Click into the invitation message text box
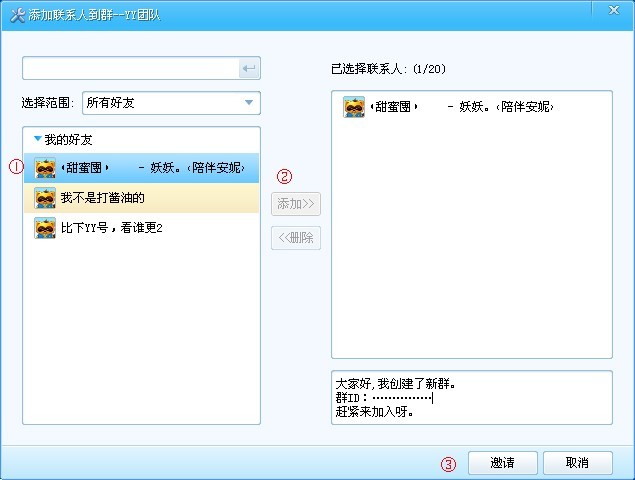 472,398
